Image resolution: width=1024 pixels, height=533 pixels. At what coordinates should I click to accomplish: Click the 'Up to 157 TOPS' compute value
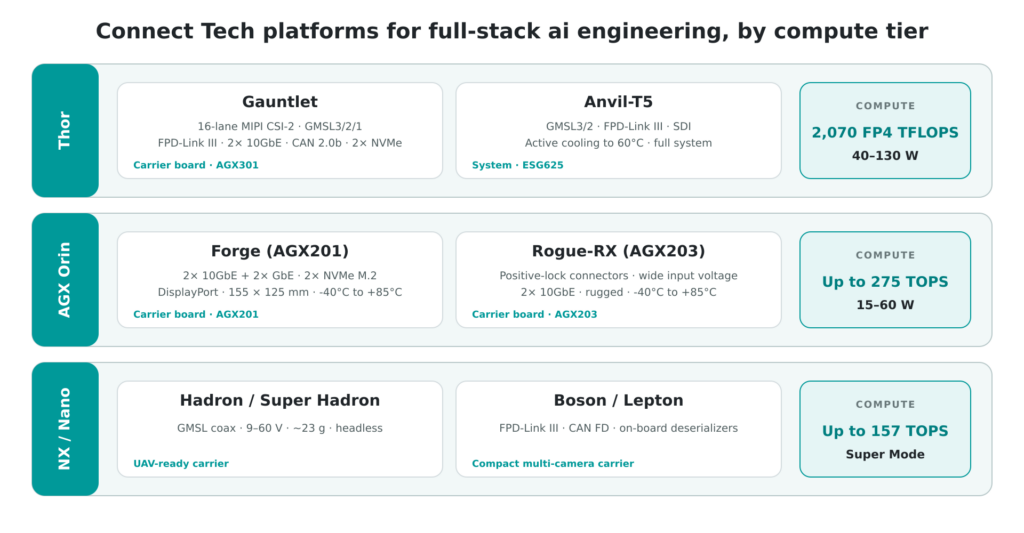click(885, 431)
